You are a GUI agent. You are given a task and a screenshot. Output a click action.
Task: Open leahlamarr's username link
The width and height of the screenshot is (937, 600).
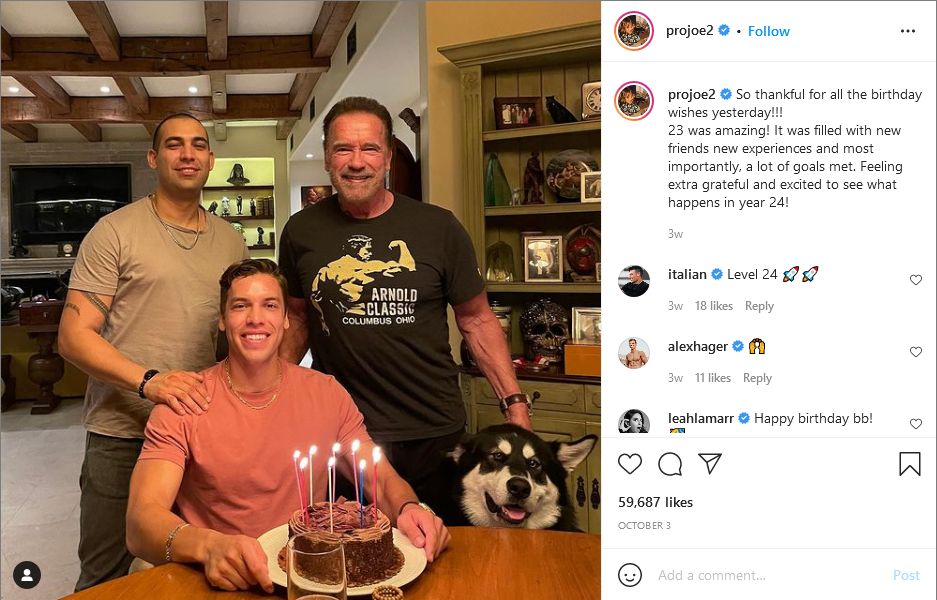tap(700, 418)
